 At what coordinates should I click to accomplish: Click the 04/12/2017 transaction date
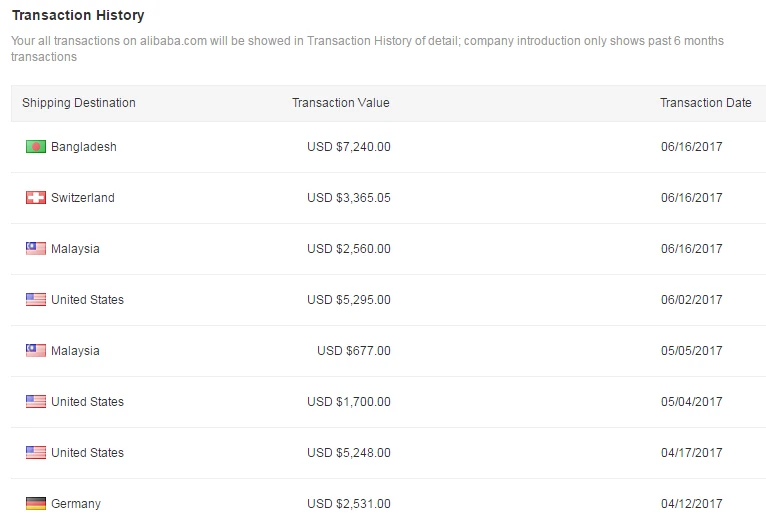pos(692,504)
